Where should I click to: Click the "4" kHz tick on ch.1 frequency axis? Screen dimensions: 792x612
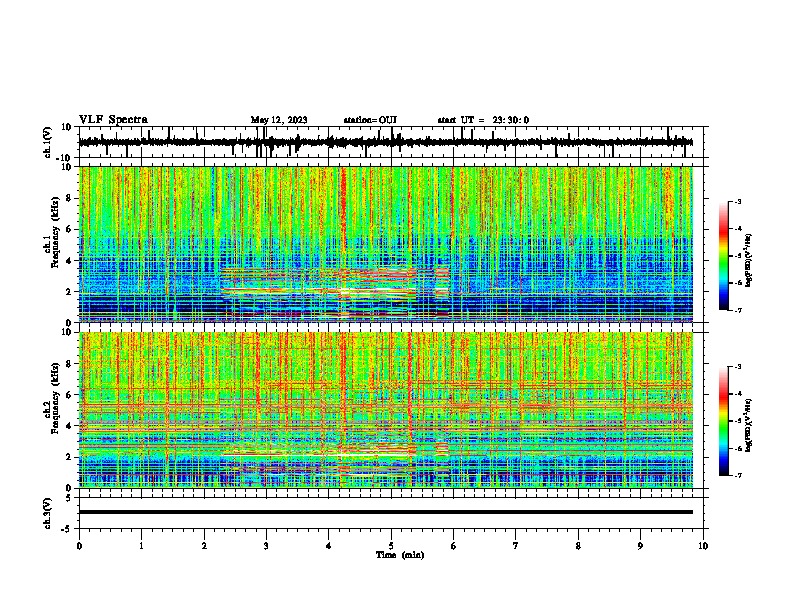click(x=69, y=261)
